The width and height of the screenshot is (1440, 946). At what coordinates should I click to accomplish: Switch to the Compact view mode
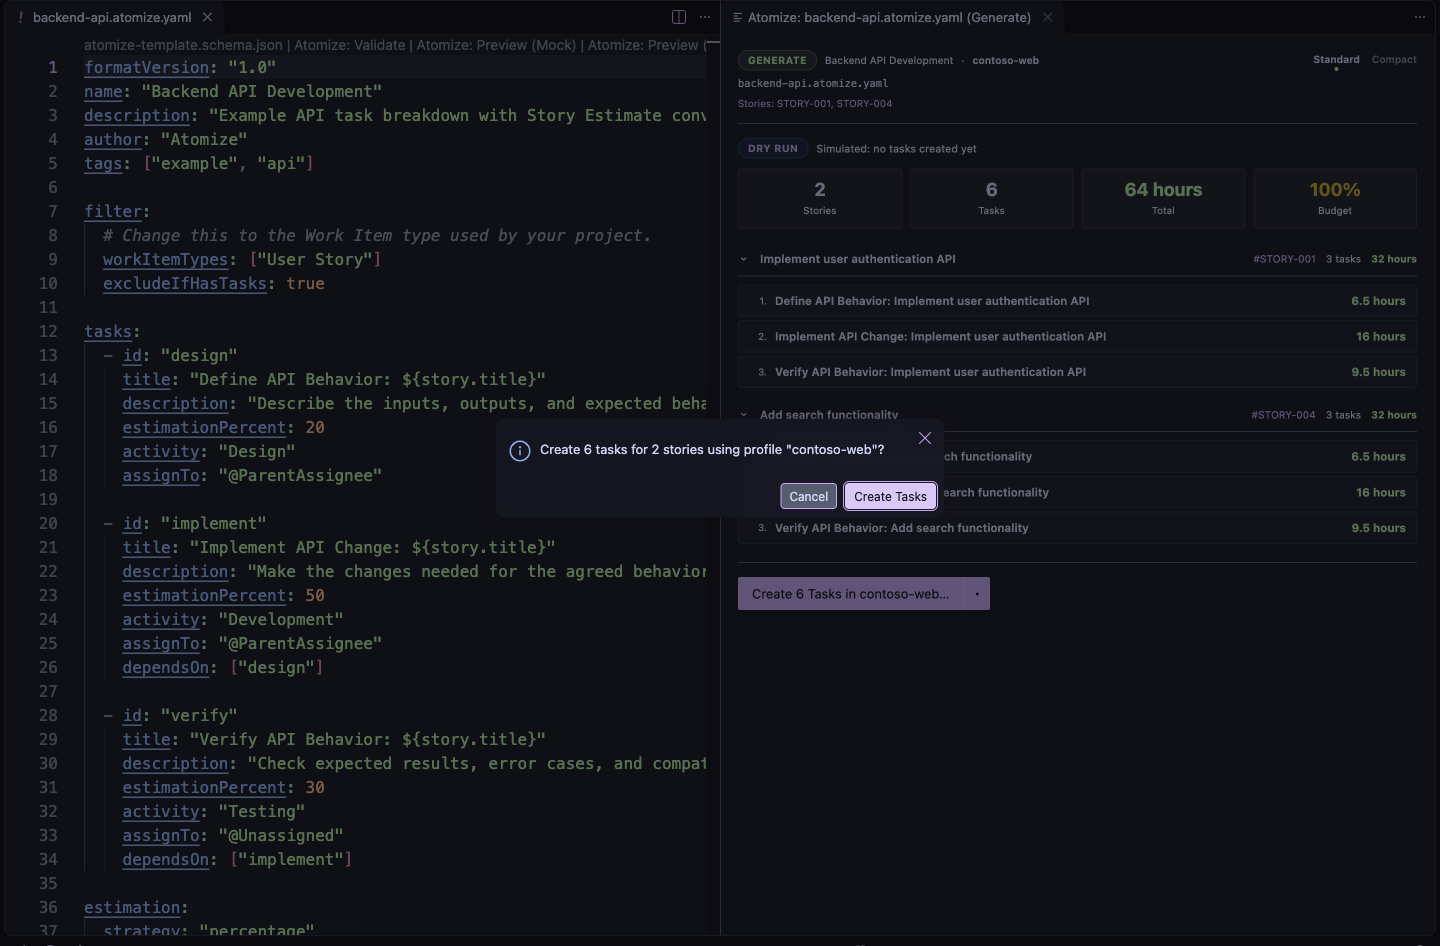[x=1394, y=60]
